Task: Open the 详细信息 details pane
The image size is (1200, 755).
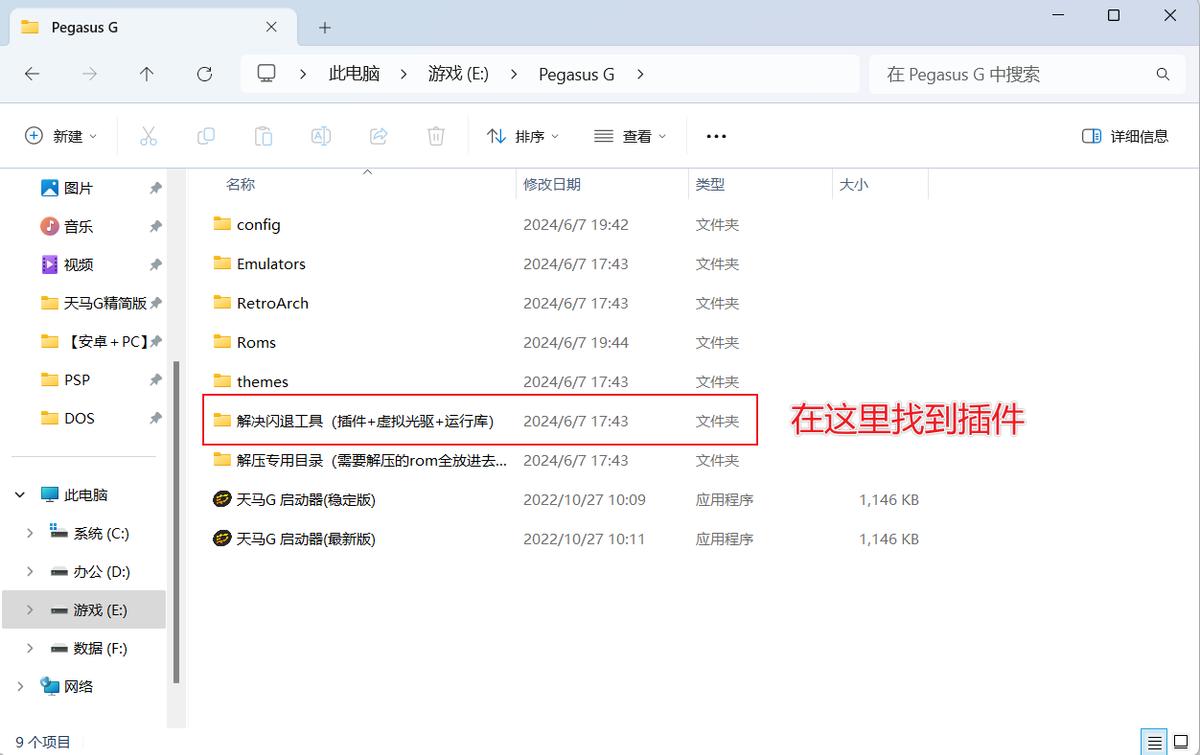Action: [1124, 136]
